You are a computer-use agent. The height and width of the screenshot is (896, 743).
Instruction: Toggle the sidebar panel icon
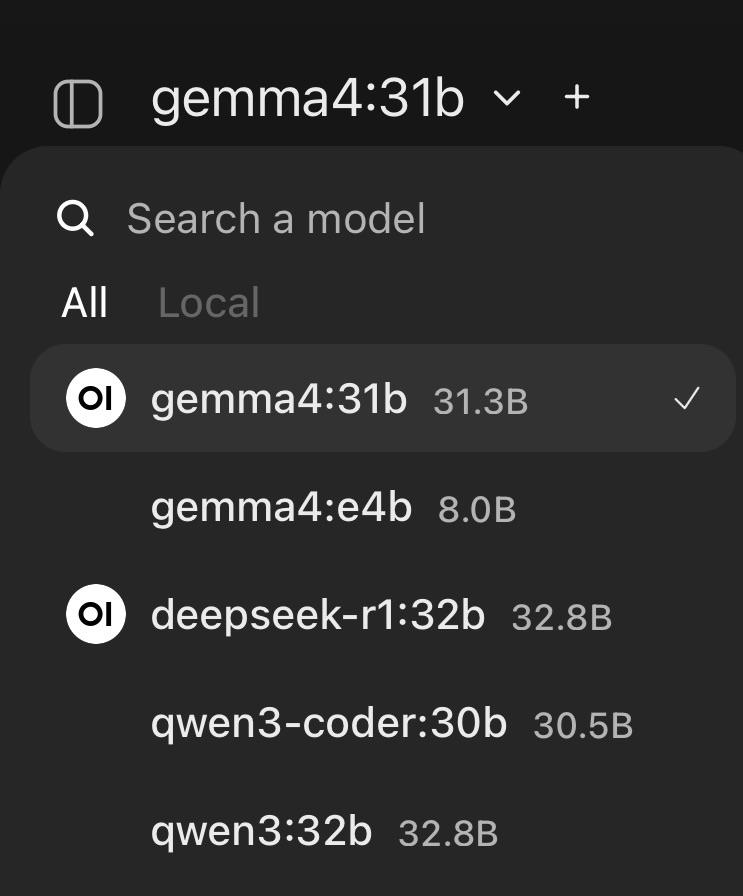pos(78,103)
